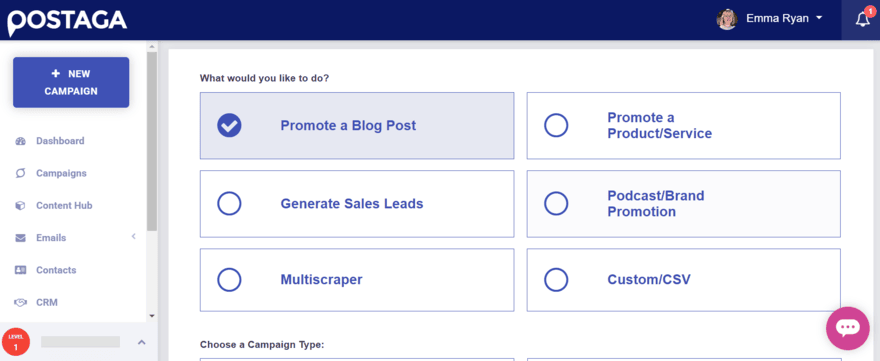880x361 pixels.
Task: Click the Campaigns icon in sidebar
Action: pos(21,173)
